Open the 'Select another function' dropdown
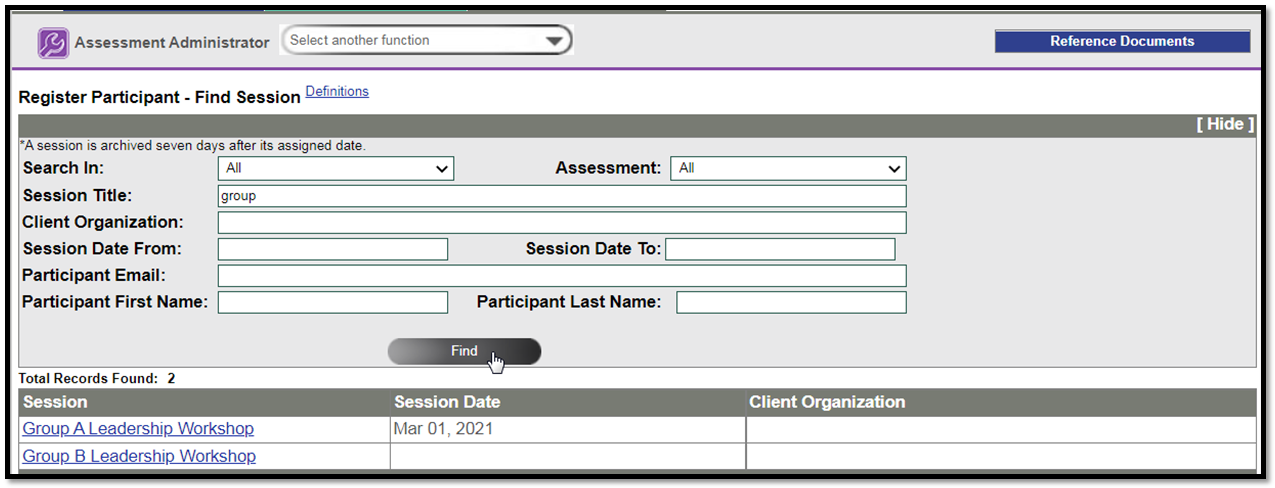The height and width of the screenshot is (488, 1275). click(427, 41)
